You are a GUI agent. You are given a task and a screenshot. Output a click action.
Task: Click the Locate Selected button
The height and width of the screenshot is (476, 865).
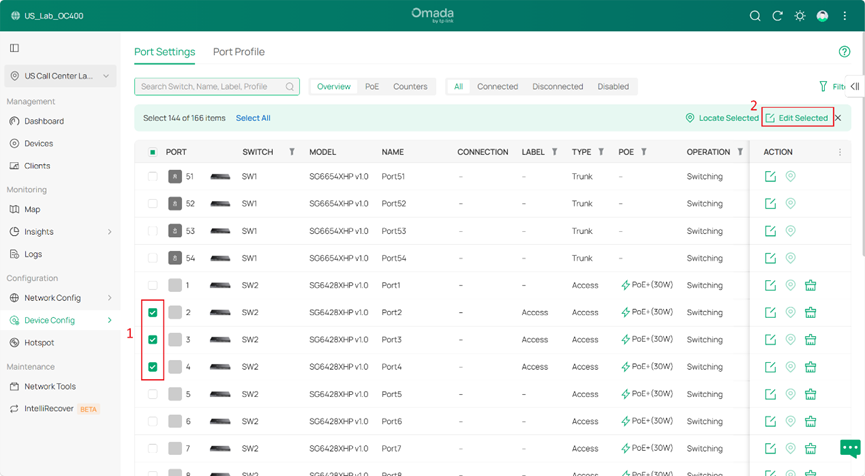722,118
